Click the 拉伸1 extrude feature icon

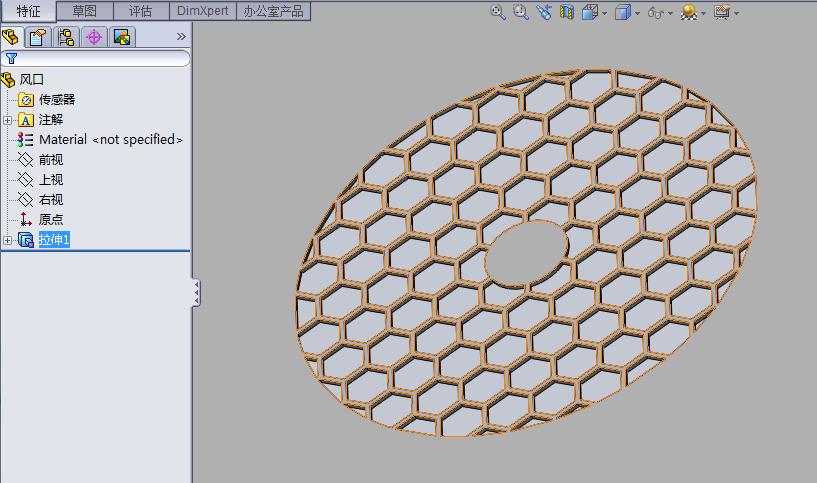point(26,240)
